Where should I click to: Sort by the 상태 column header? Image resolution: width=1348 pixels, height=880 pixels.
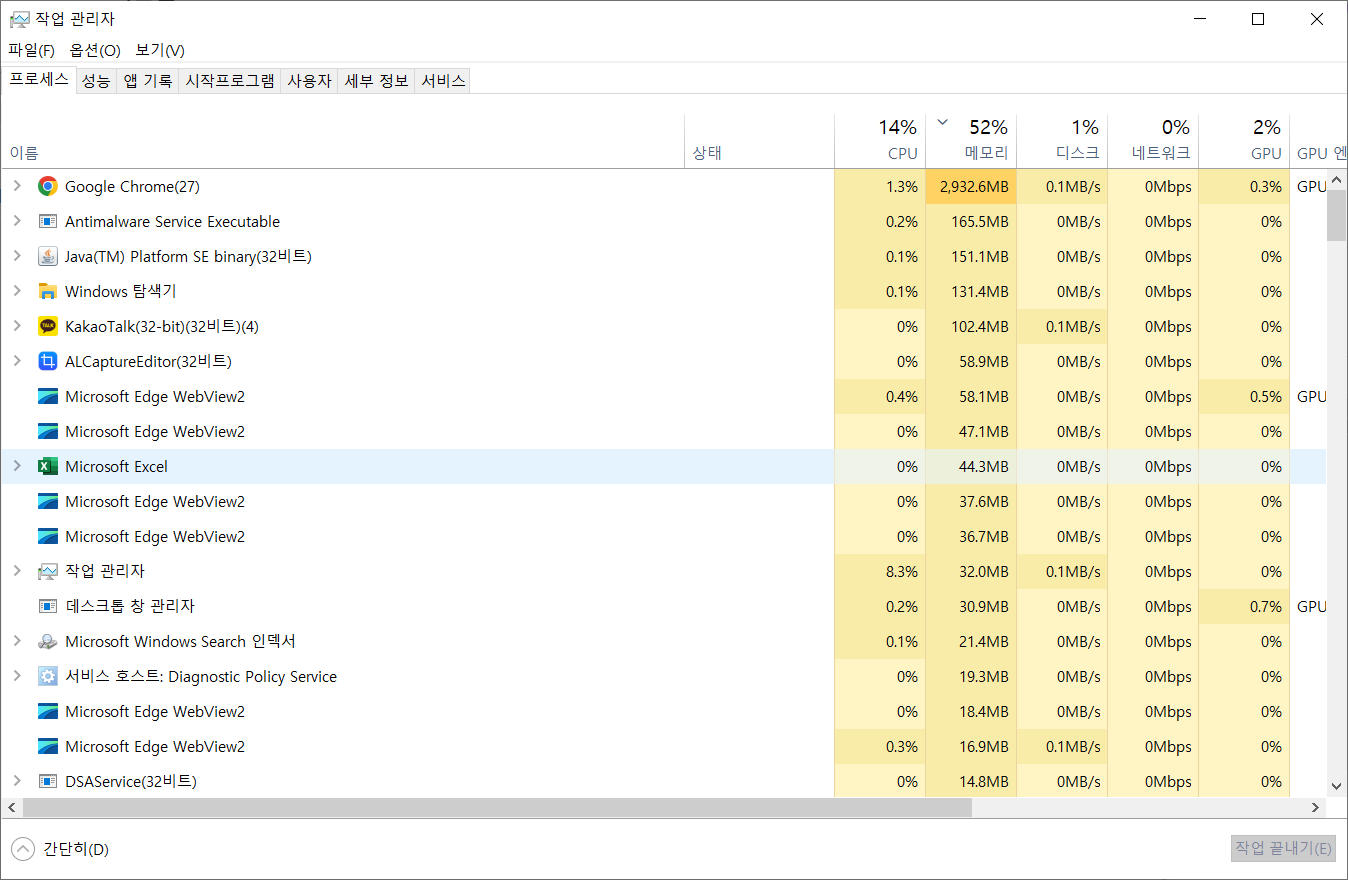coord(759,141)
